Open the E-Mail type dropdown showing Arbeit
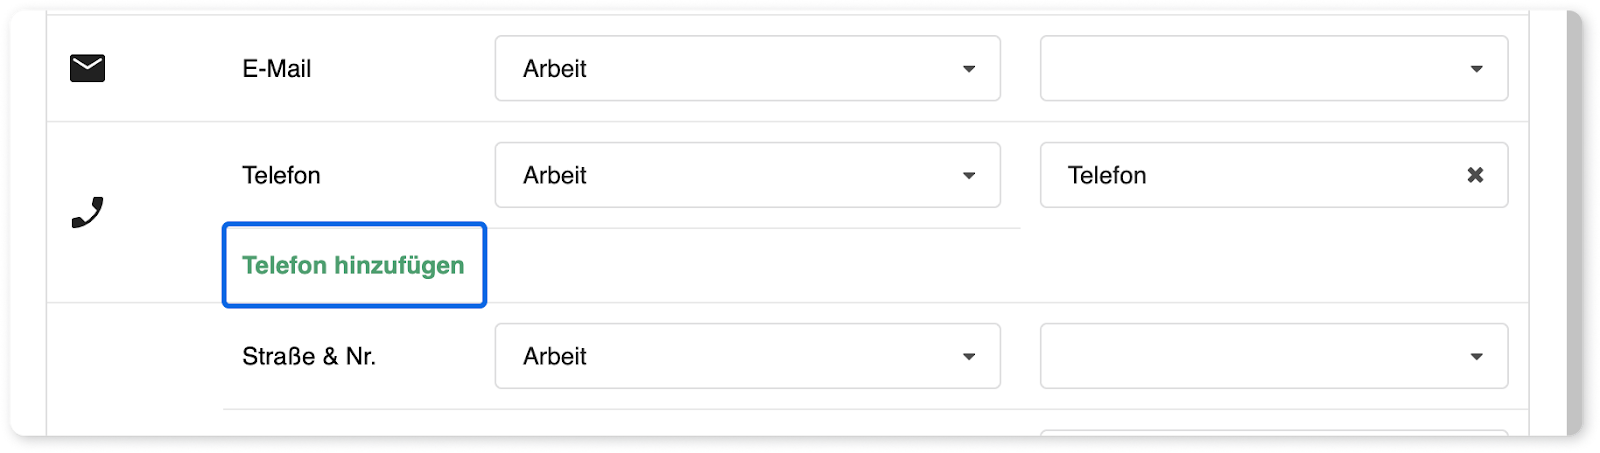Screen dimensions: 1600x453 [748, 69]
